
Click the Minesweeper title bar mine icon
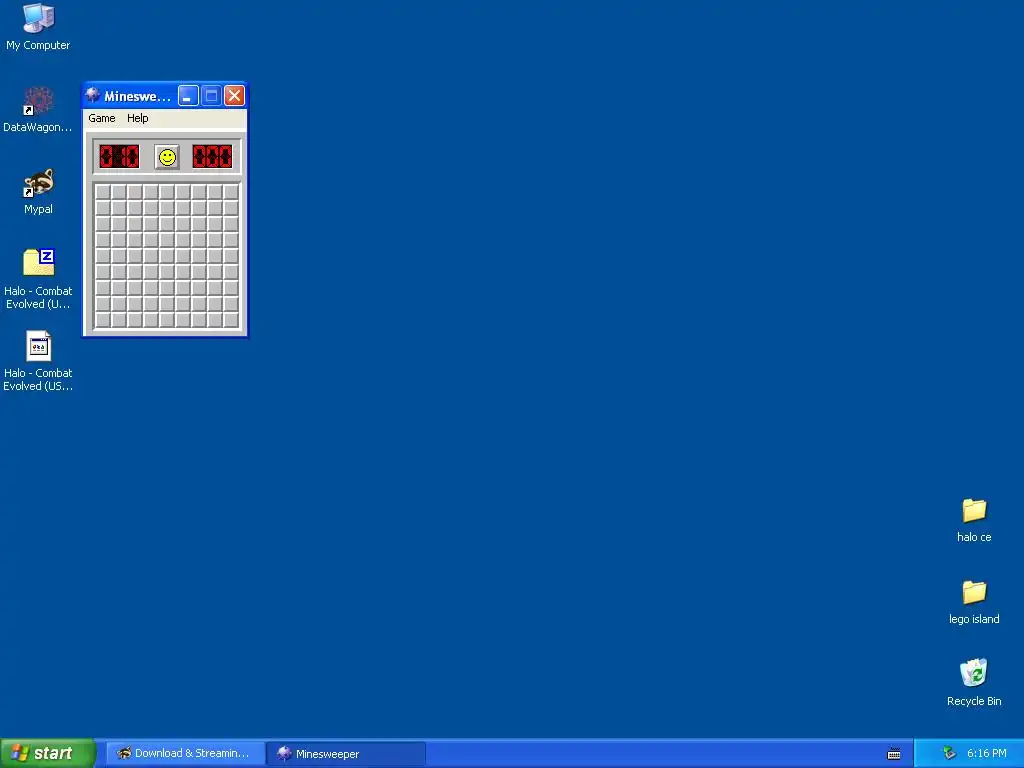click(x=93, y=95)
